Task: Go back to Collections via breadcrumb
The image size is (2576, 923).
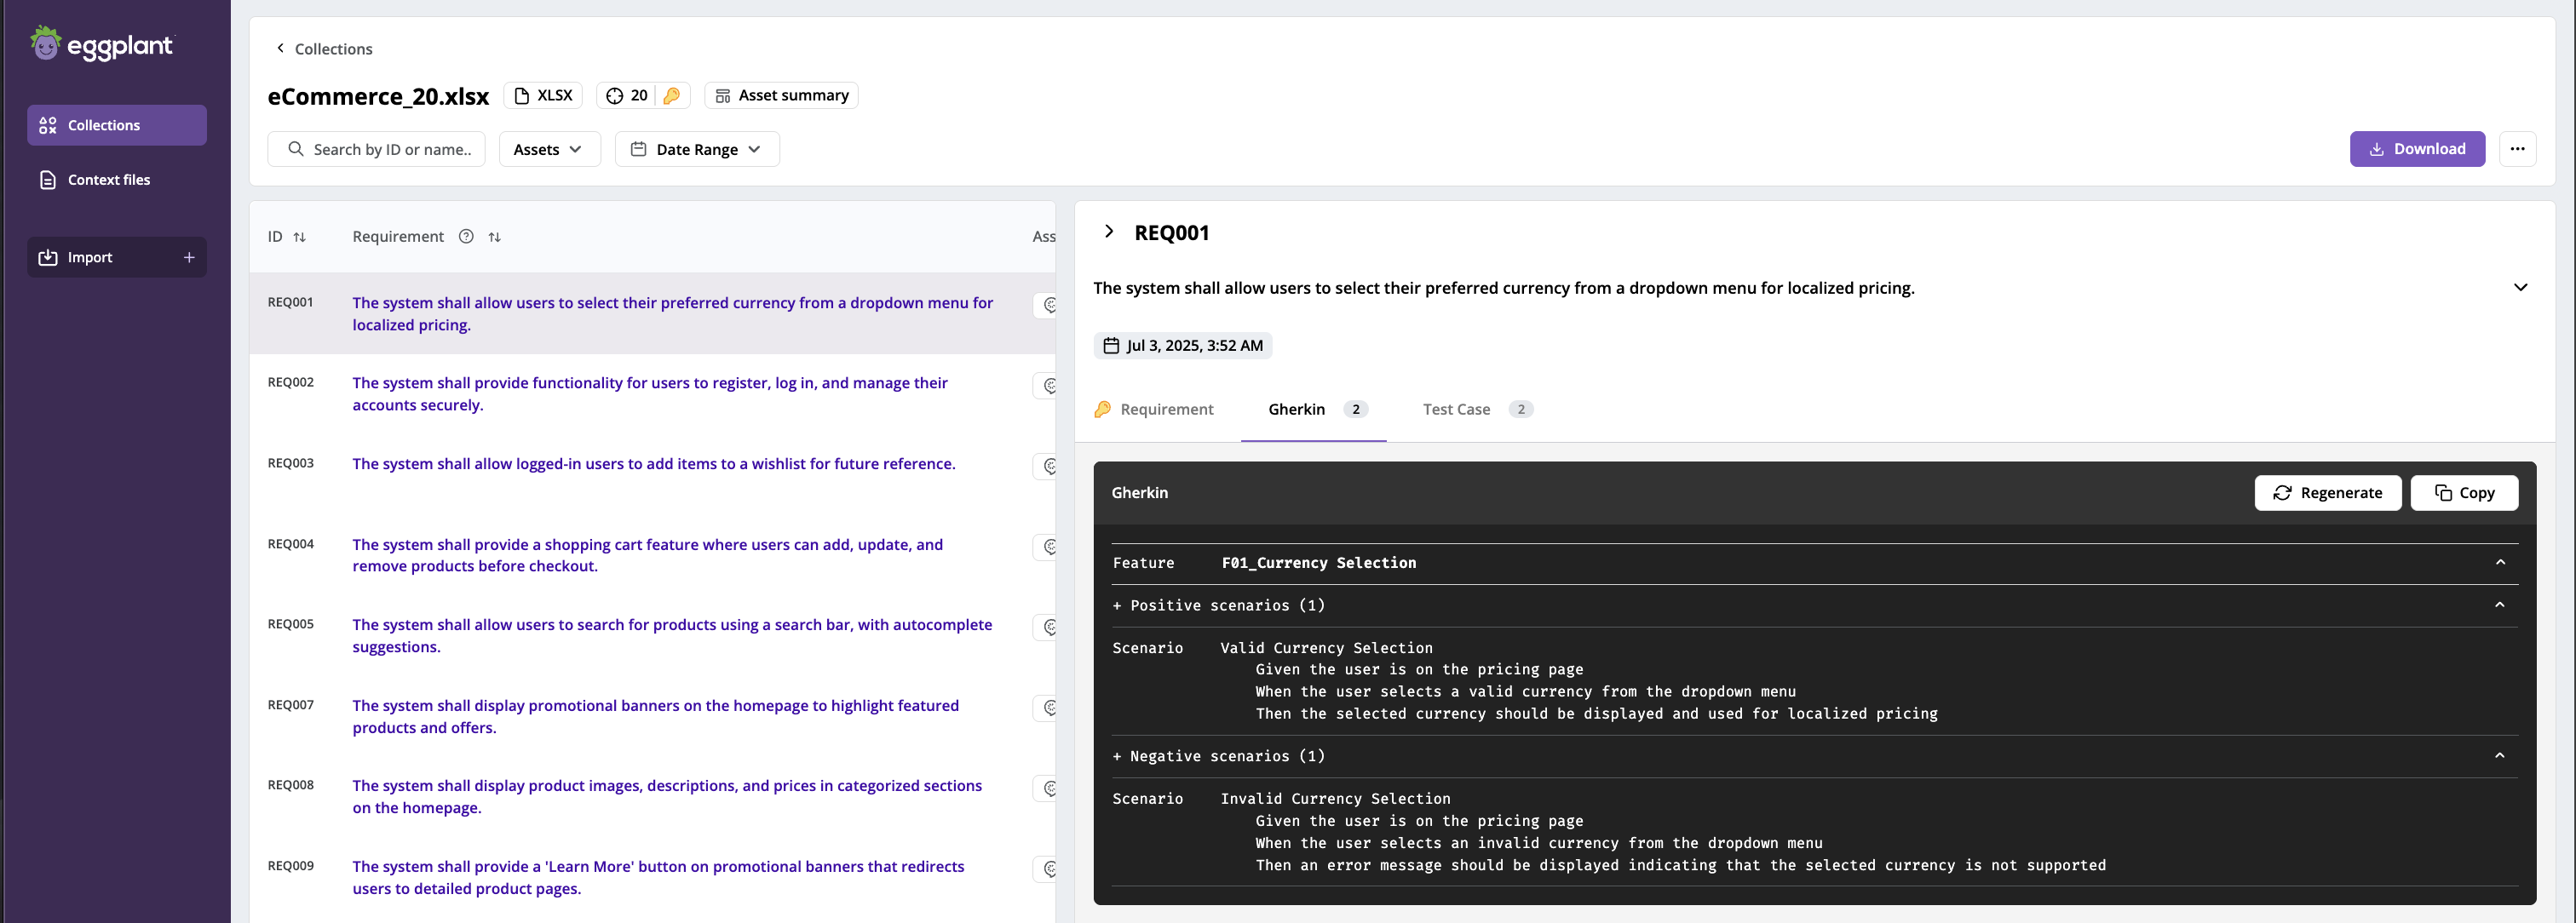Action: 324,49
